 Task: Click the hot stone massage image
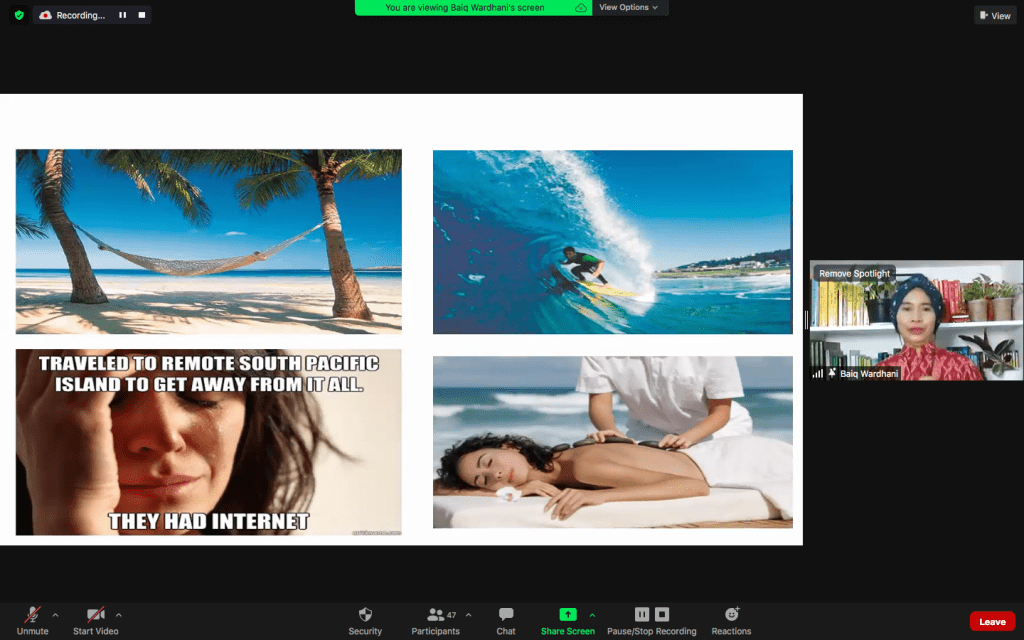pyautogui.click(x=613, y=442)
